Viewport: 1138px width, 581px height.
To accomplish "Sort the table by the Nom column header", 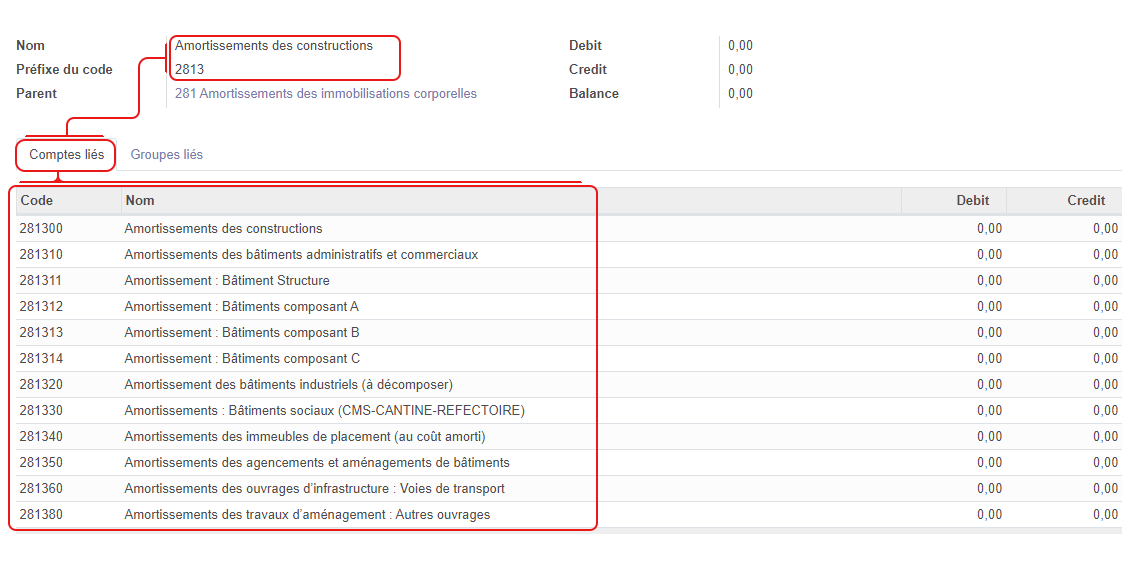I will (511, 201).
